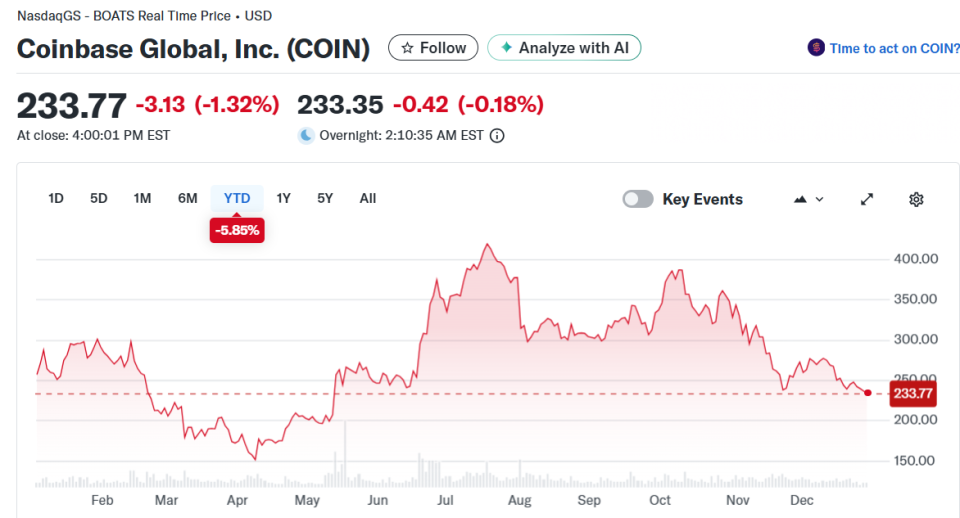
Task: Toggle the Key Events switch
Action: click(x=638, y=199)
